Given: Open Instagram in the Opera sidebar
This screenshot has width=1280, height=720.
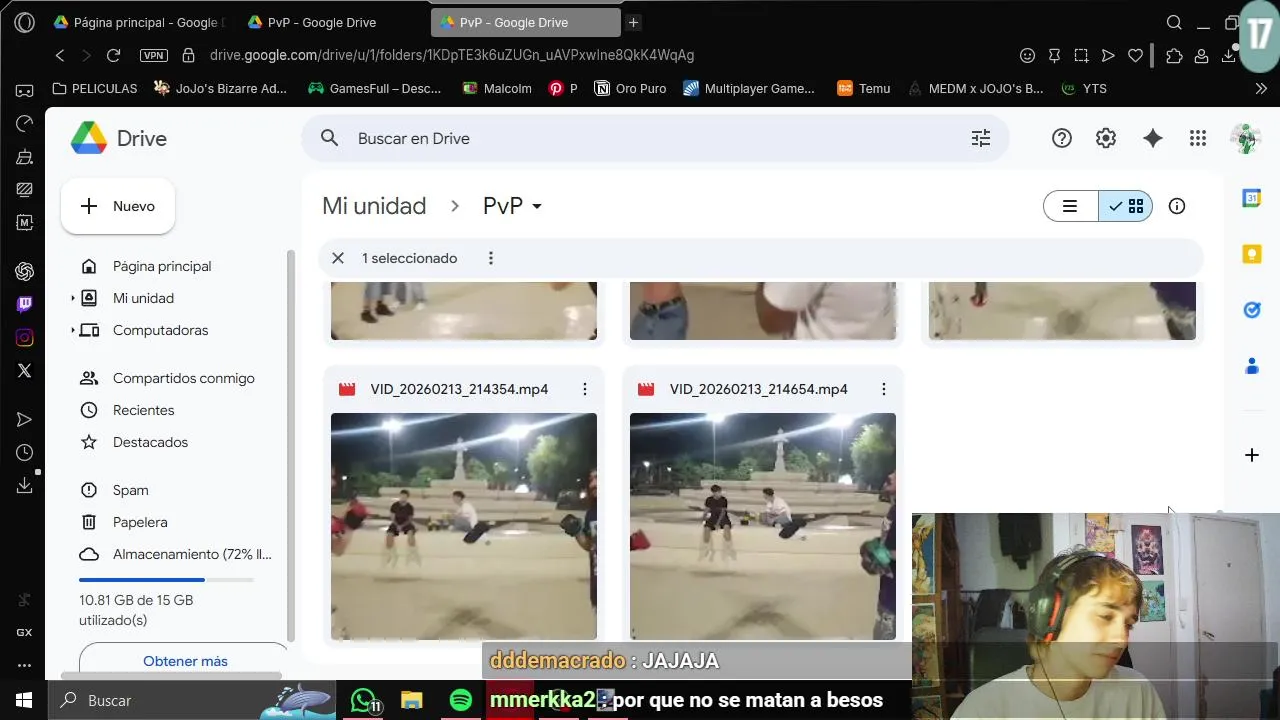Looking at the screenshot, I should coord(24,337).
